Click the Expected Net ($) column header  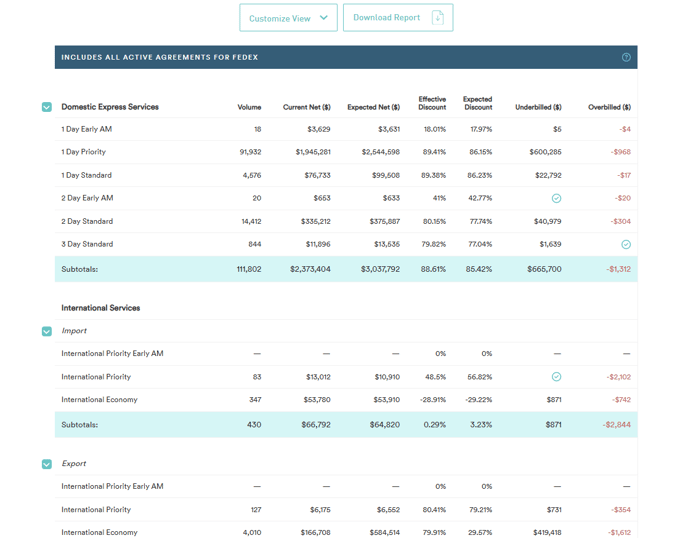(373, 107)
